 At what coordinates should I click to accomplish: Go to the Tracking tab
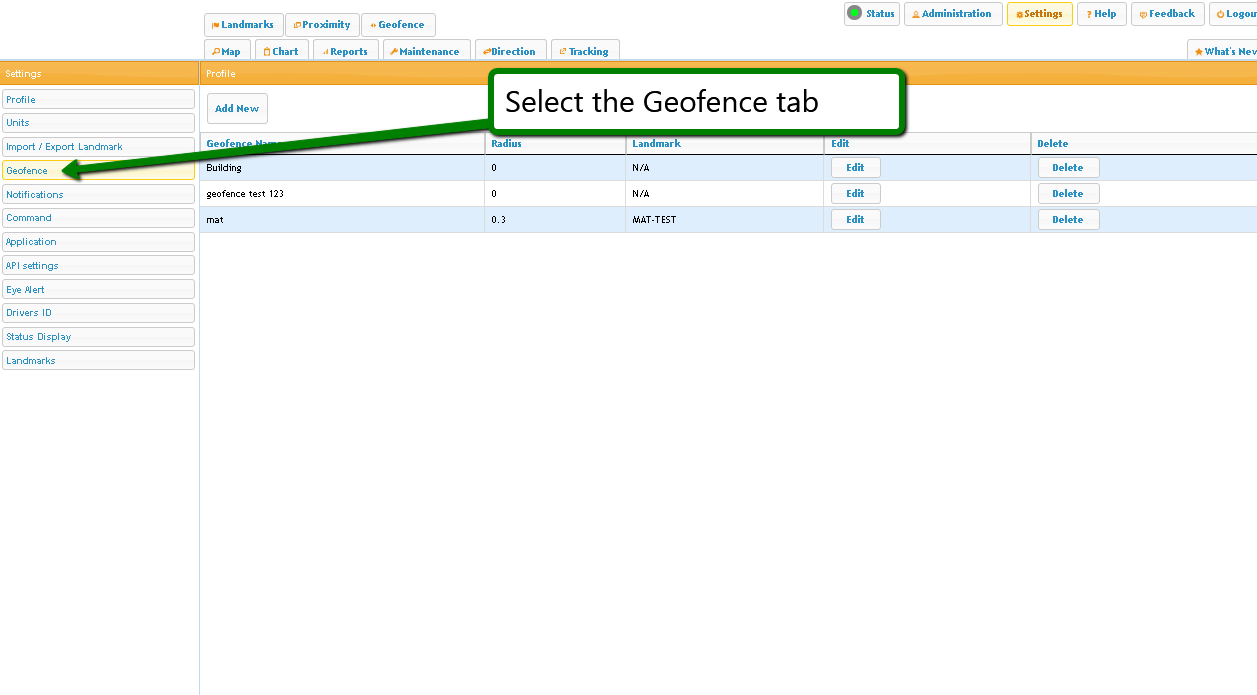point(585,51)
